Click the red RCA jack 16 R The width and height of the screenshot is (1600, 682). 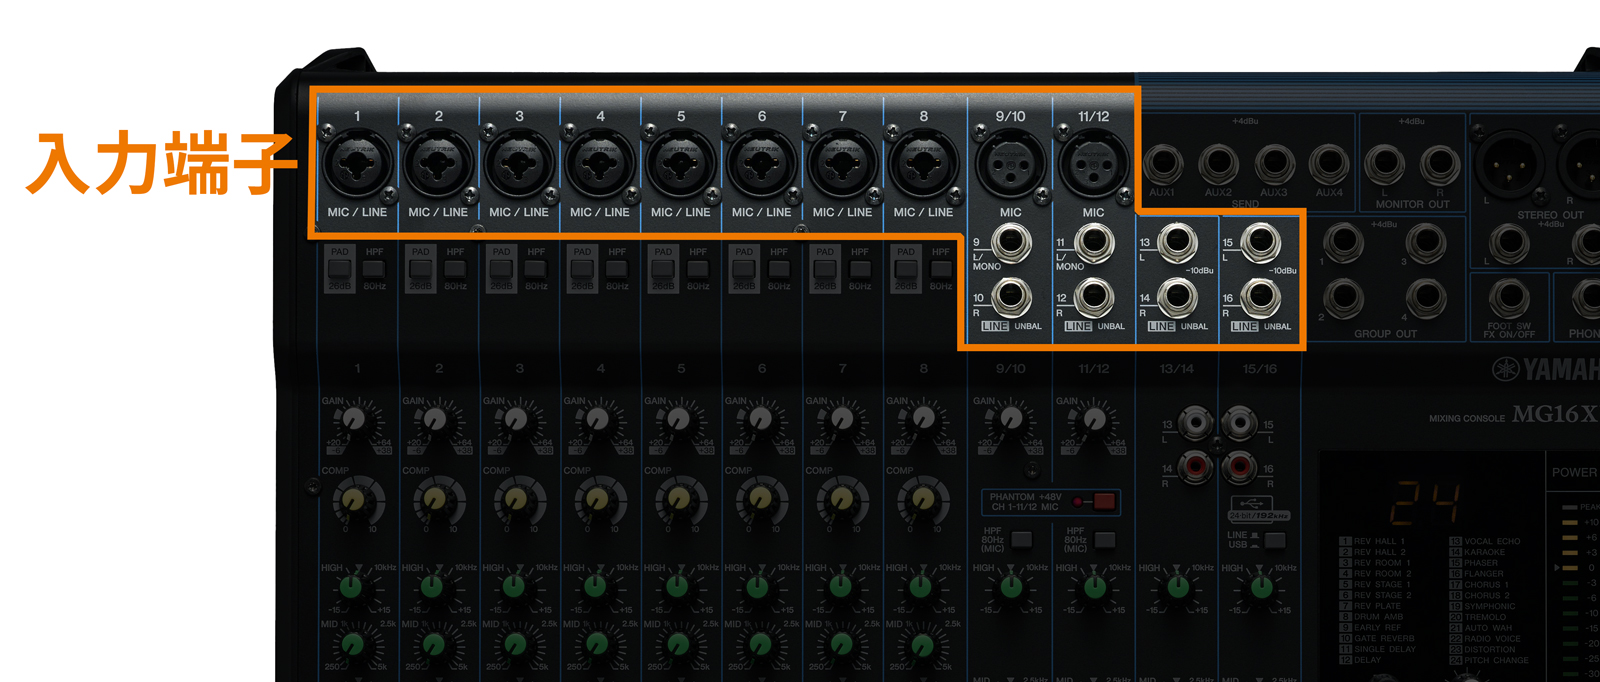[1240, 466]
